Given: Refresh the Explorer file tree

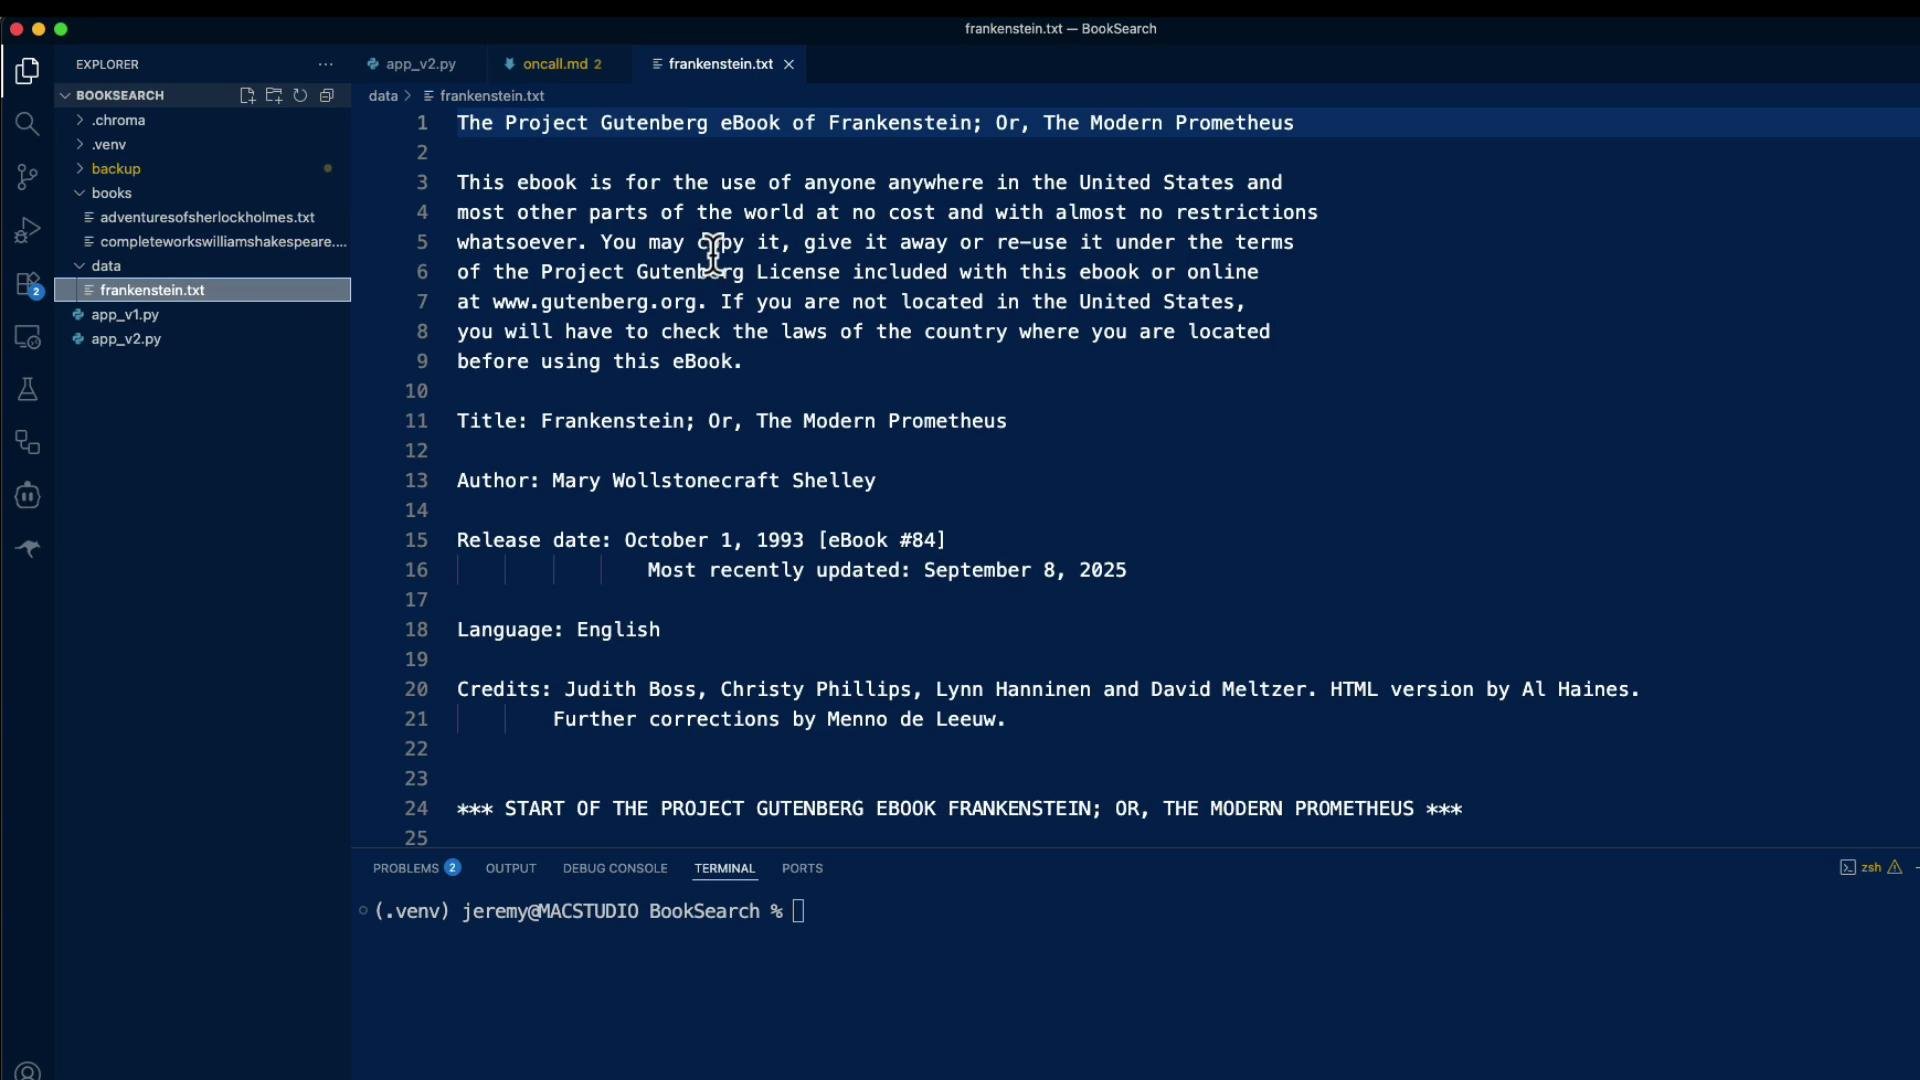Looking at the screenshot, I should (300, 96).
